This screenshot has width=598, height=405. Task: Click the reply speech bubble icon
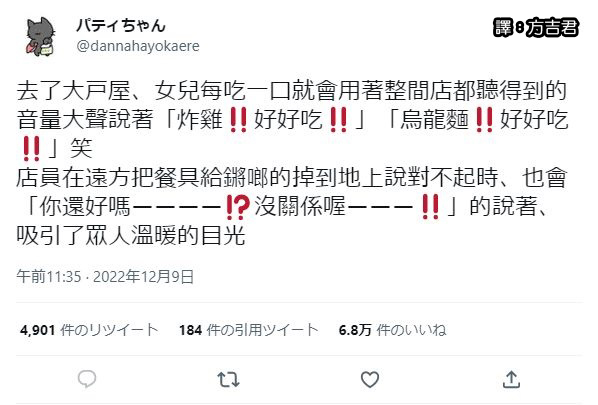pos(87,379)
